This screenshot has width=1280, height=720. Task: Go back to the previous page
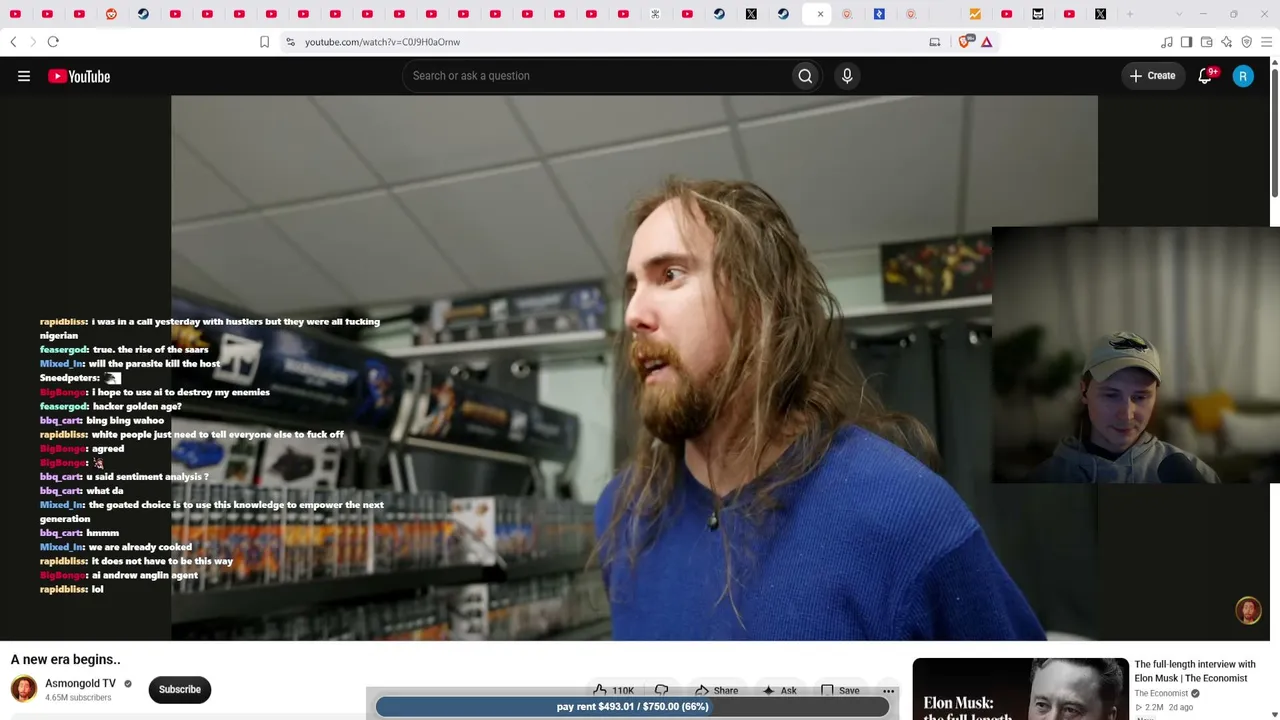[x=13, y=42]
